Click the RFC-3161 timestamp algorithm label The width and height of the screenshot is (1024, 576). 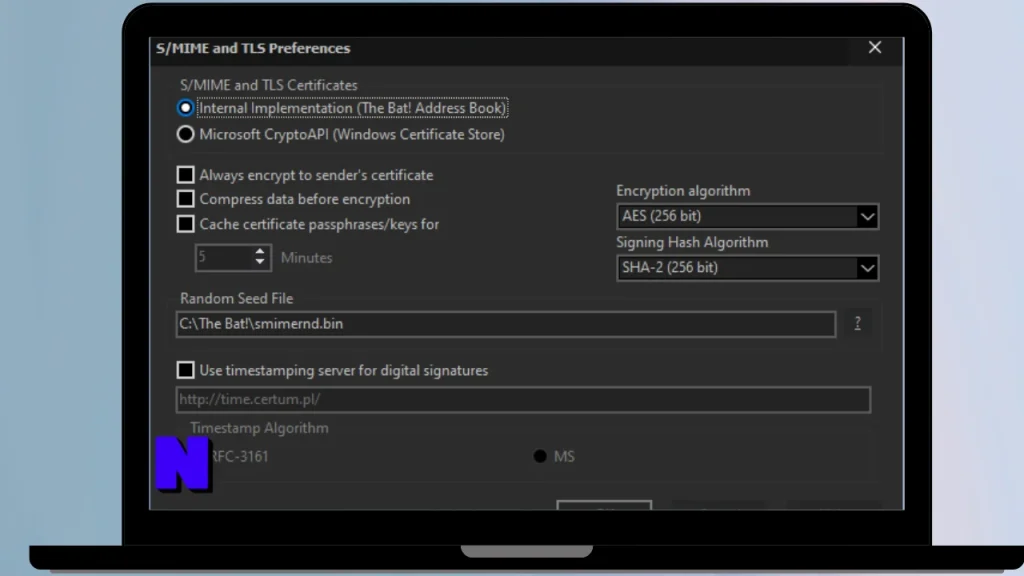[240, 456]
